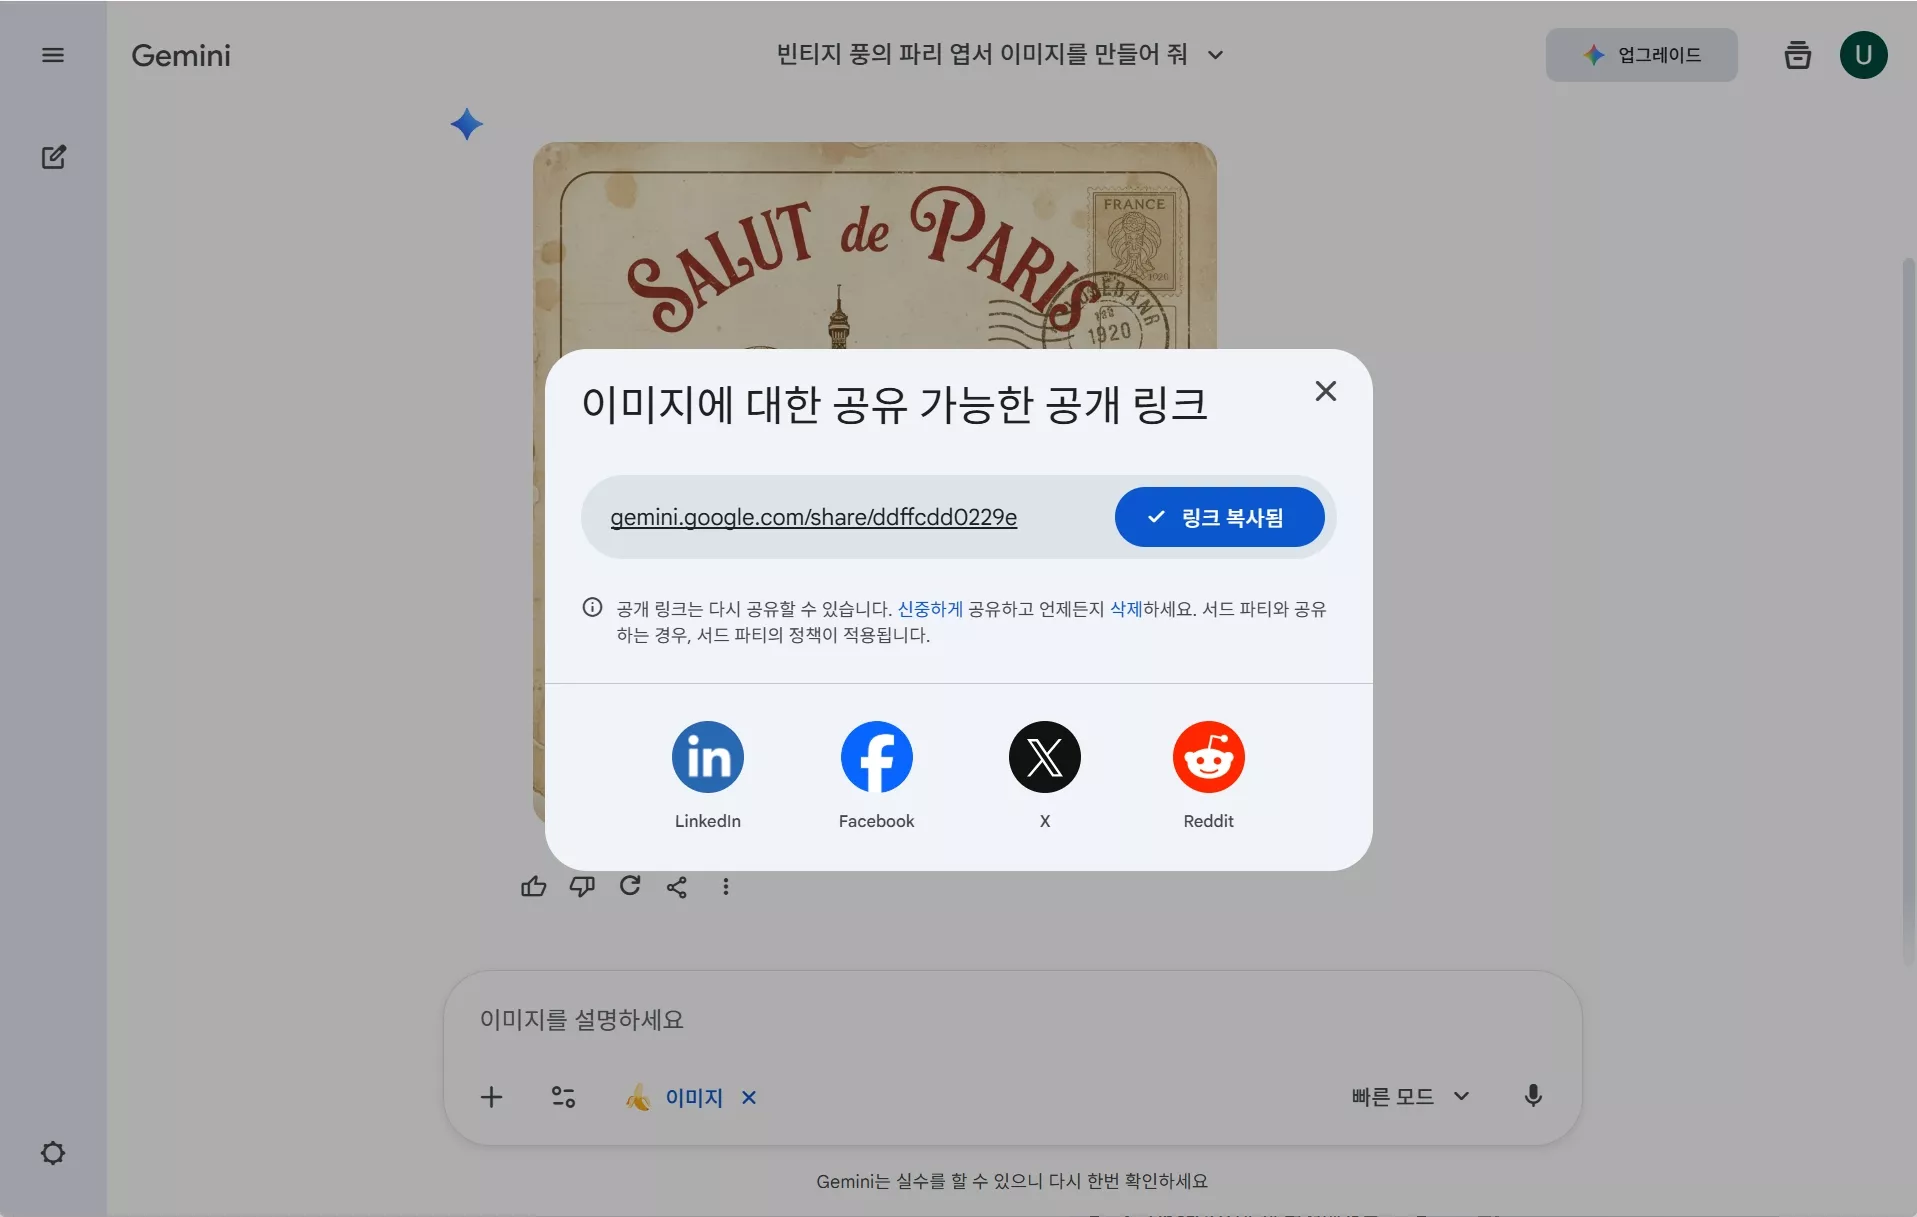This screenshot has width=1917, height=1217.
Task: Open the Gemini activity history panel
Action: [x=1797, y=55]
